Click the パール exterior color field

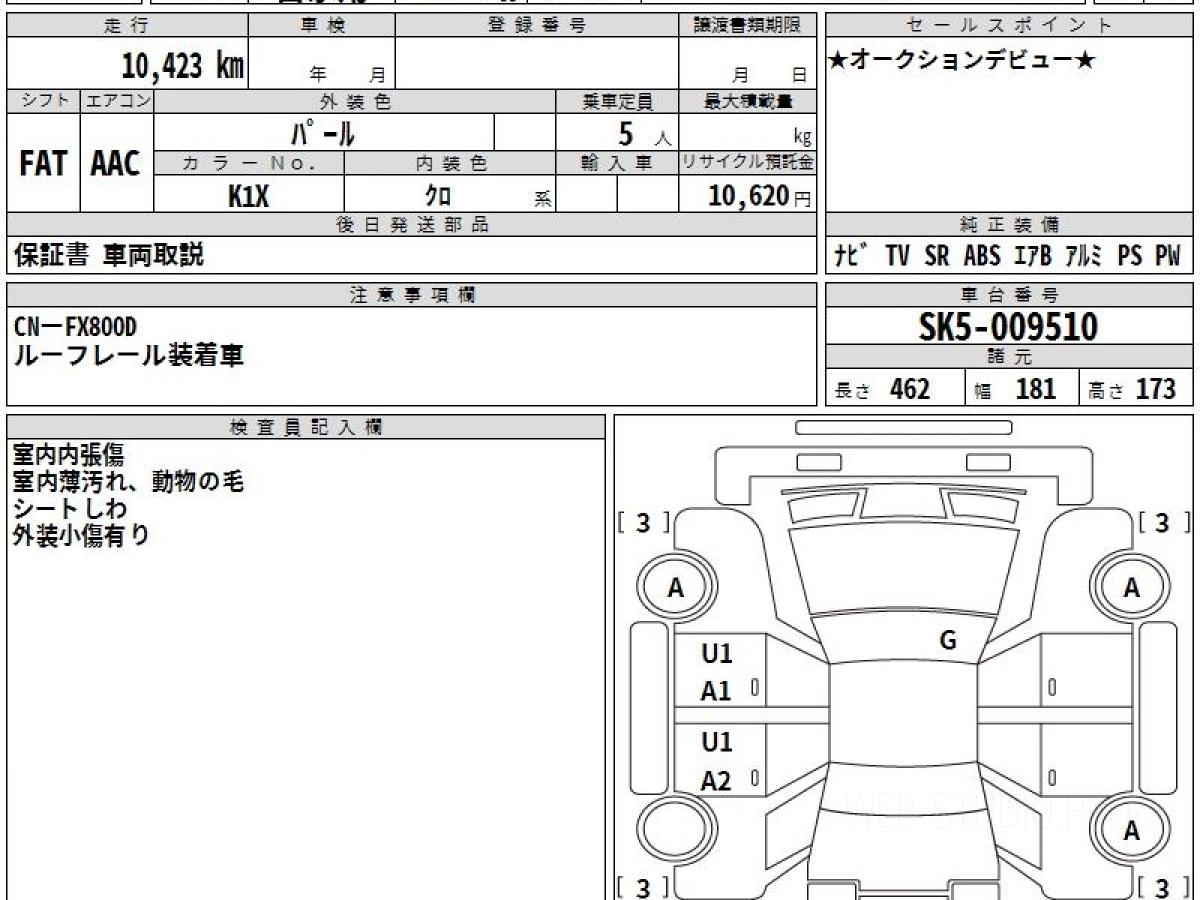pos(323,132)
